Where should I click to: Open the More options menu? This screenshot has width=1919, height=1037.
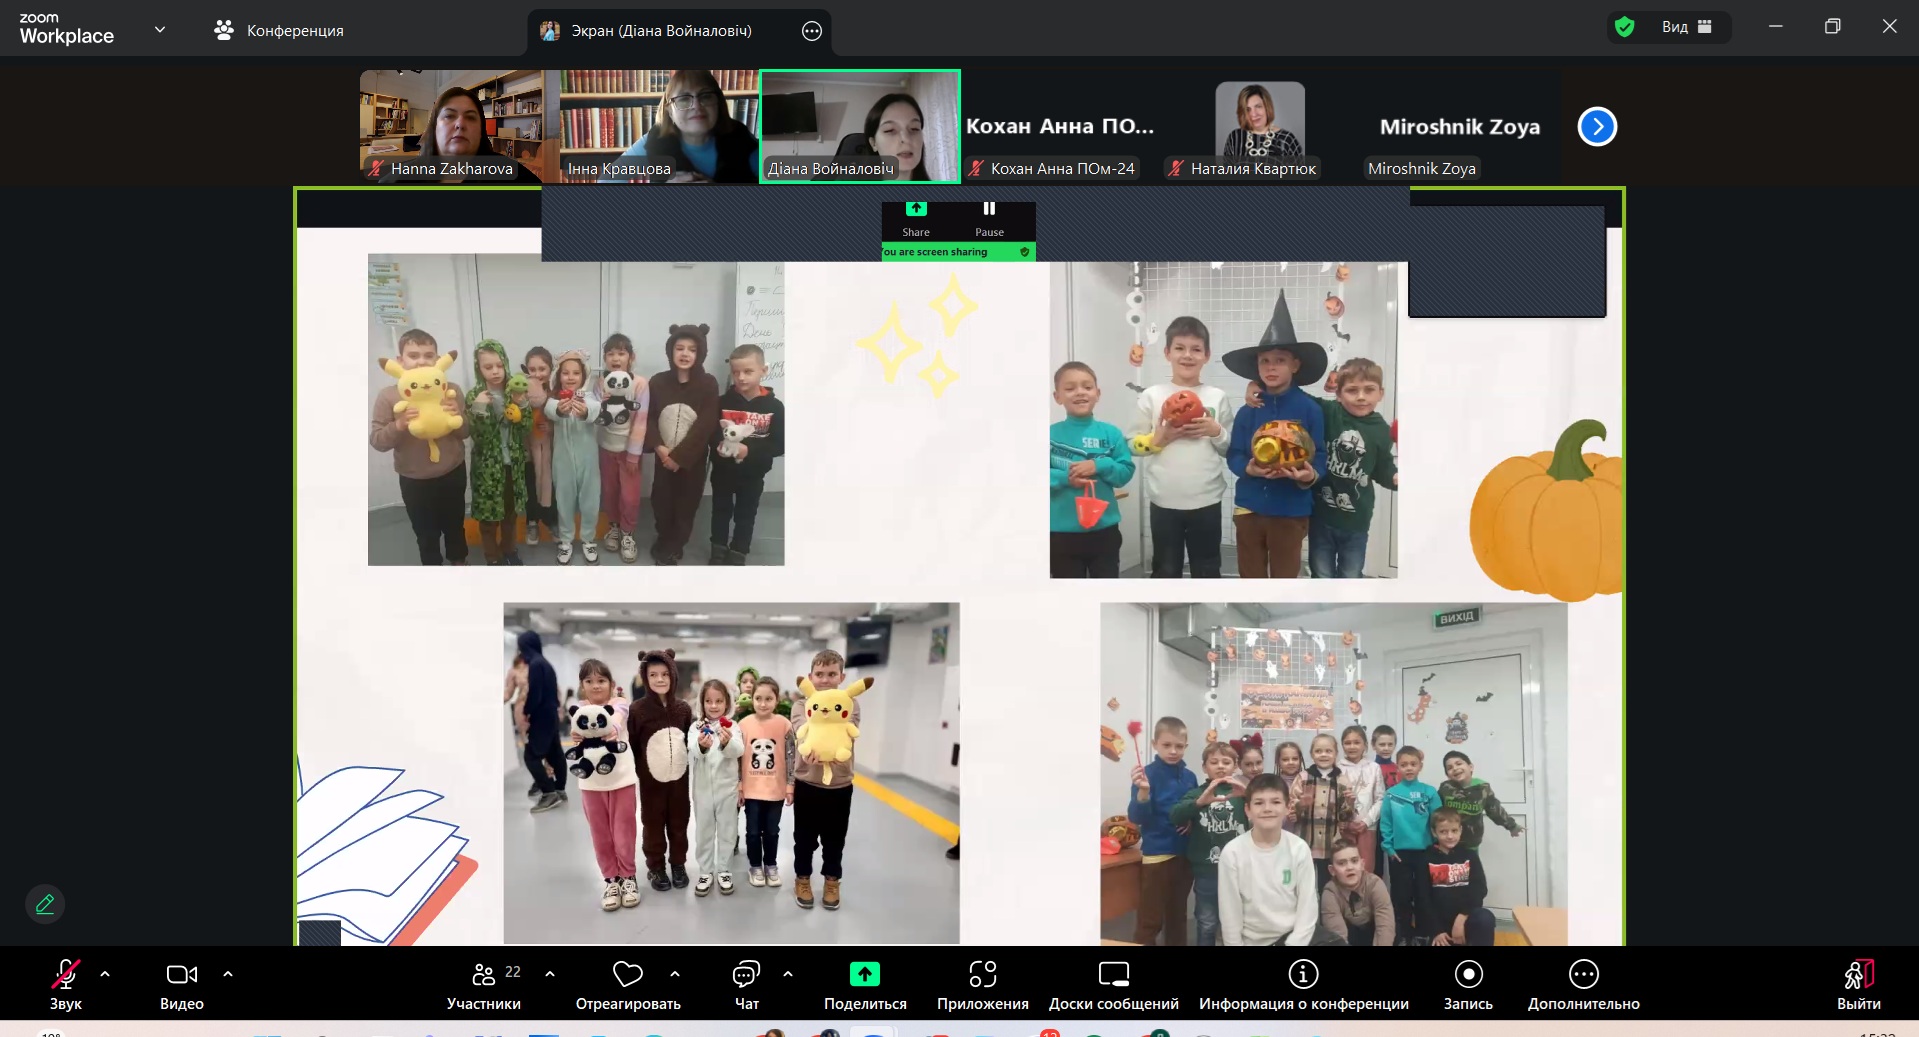point(1583,986)
